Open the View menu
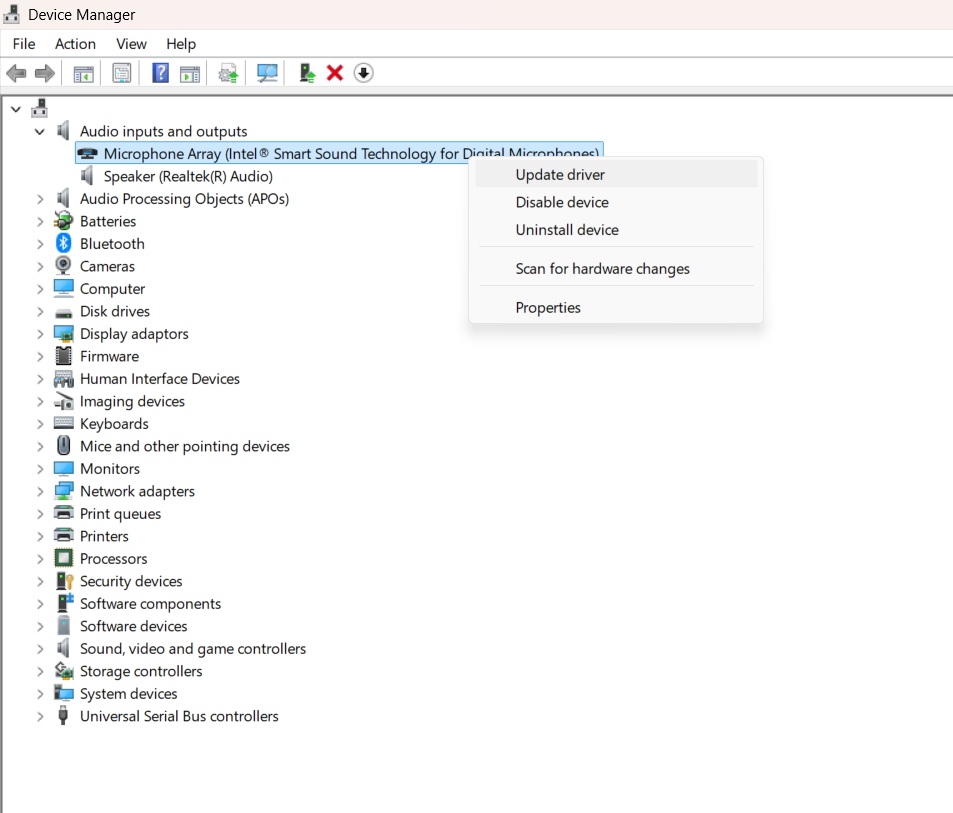Viewport: 953px width, 813px height. click(x=131, y=44)
